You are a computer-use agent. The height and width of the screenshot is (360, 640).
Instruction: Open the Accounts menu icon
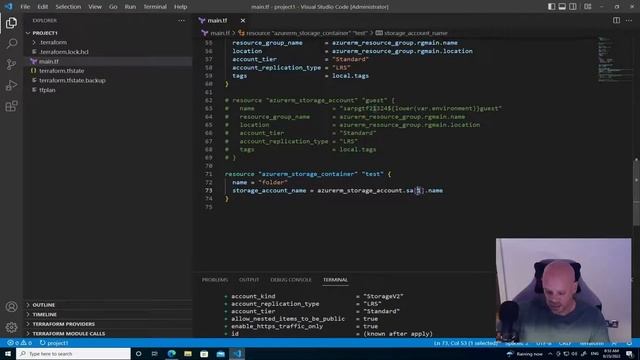pos(11,307)
